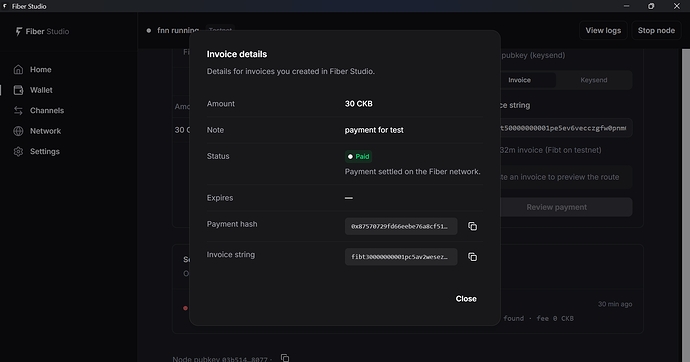
Task: Click the 'Invoice details' heading
Action: point(237,54)
